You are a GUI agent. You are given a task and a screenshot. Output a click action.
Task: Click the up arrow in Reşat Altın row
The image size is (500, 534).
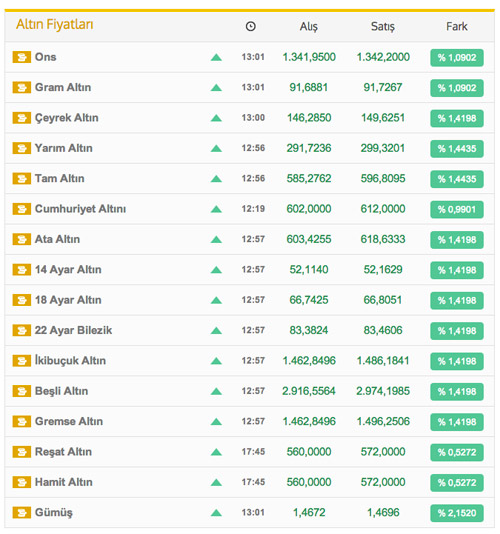point(216,452)
